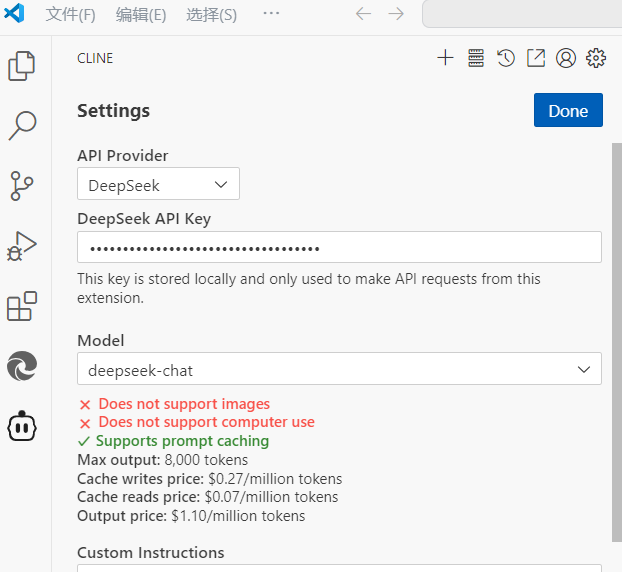622x572 pixels.
Task: Open the Extensions view
Action: (22, 306)
